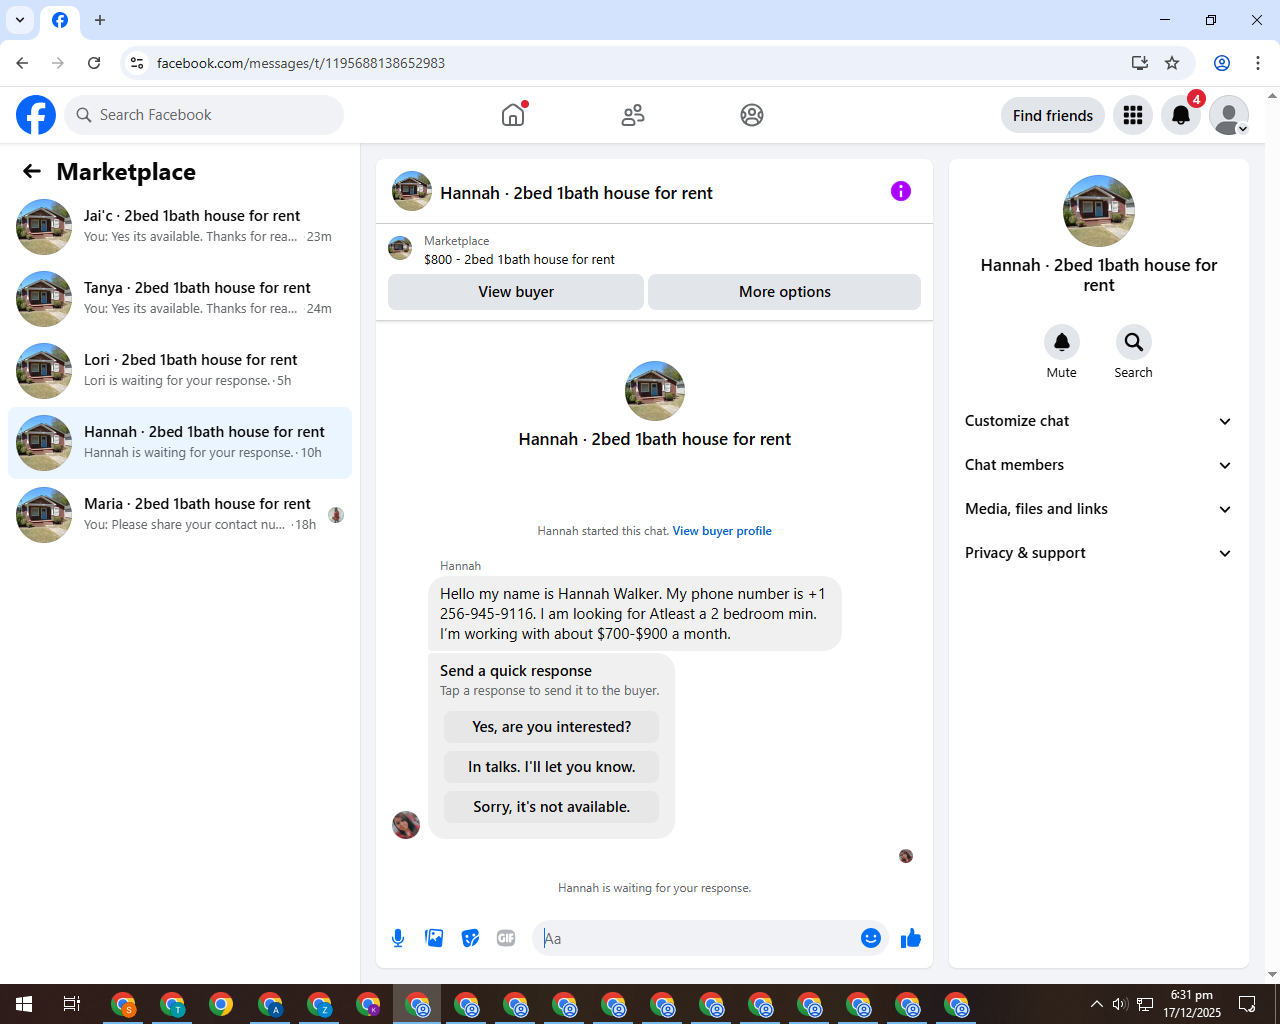Expand the Customize chat section
Viewport: 1280px width, 1024px height.
click(1099, 421)
